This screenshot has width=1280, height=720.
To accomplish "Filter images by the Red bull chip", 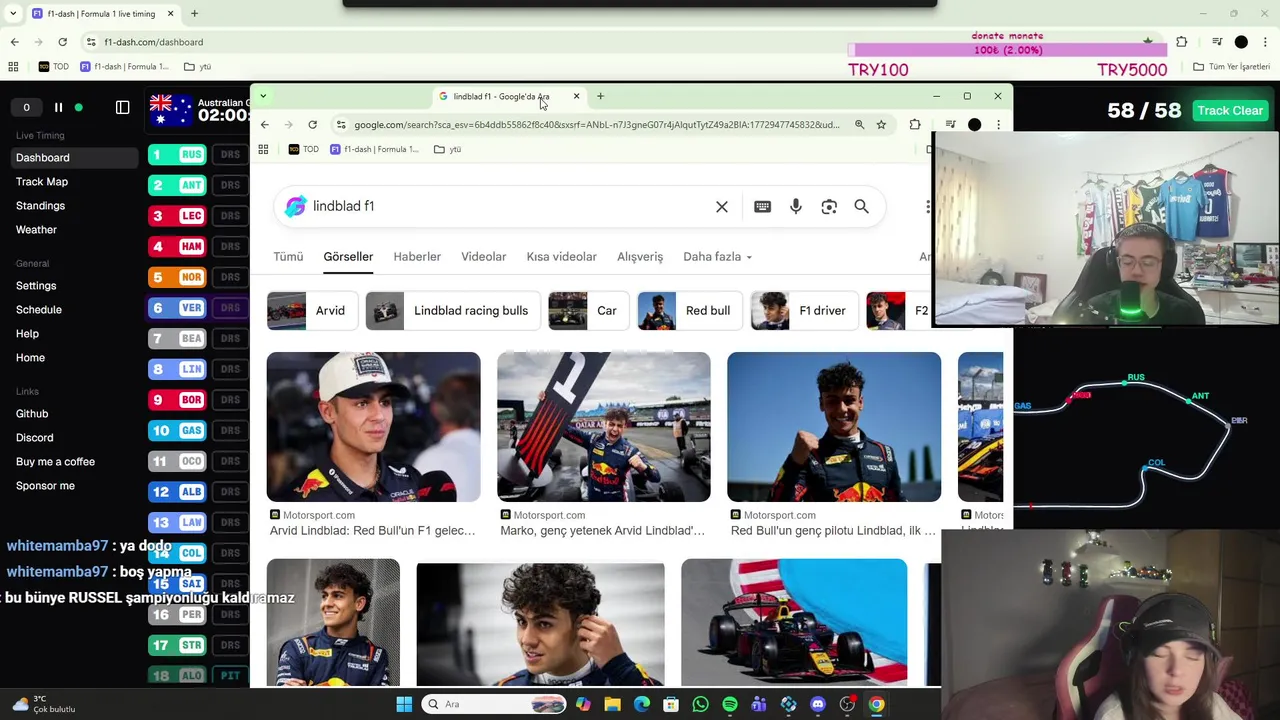I will click(x=689, y=310).
